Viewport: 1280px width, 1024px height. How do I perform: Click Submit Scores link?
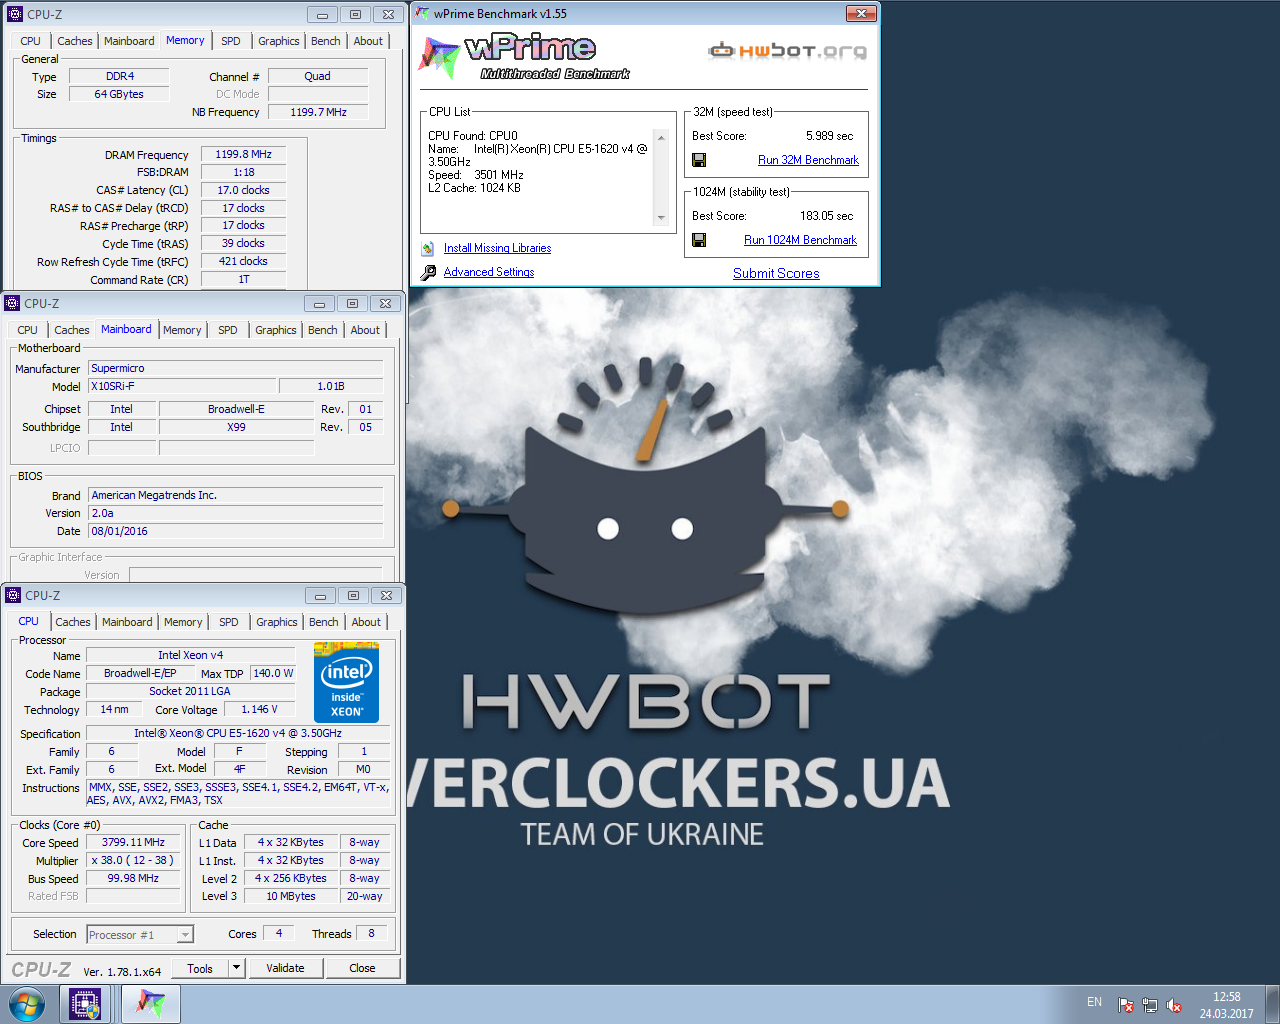click(x=776, y=273)
